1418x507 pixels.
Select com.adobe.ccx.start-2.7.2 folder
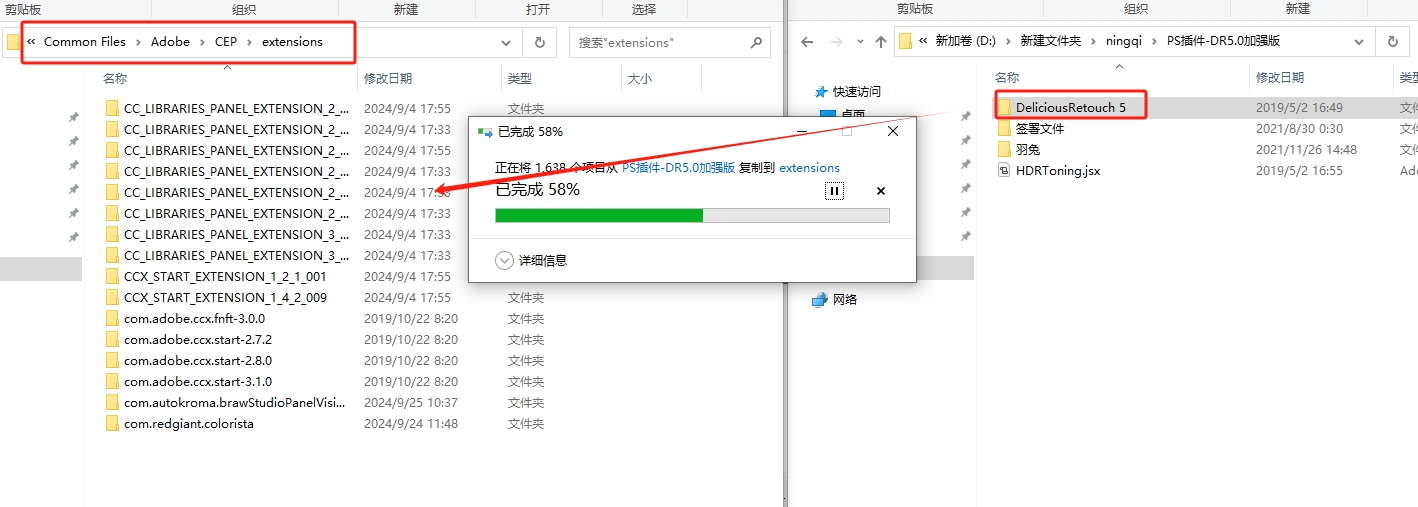click(198, 339)
